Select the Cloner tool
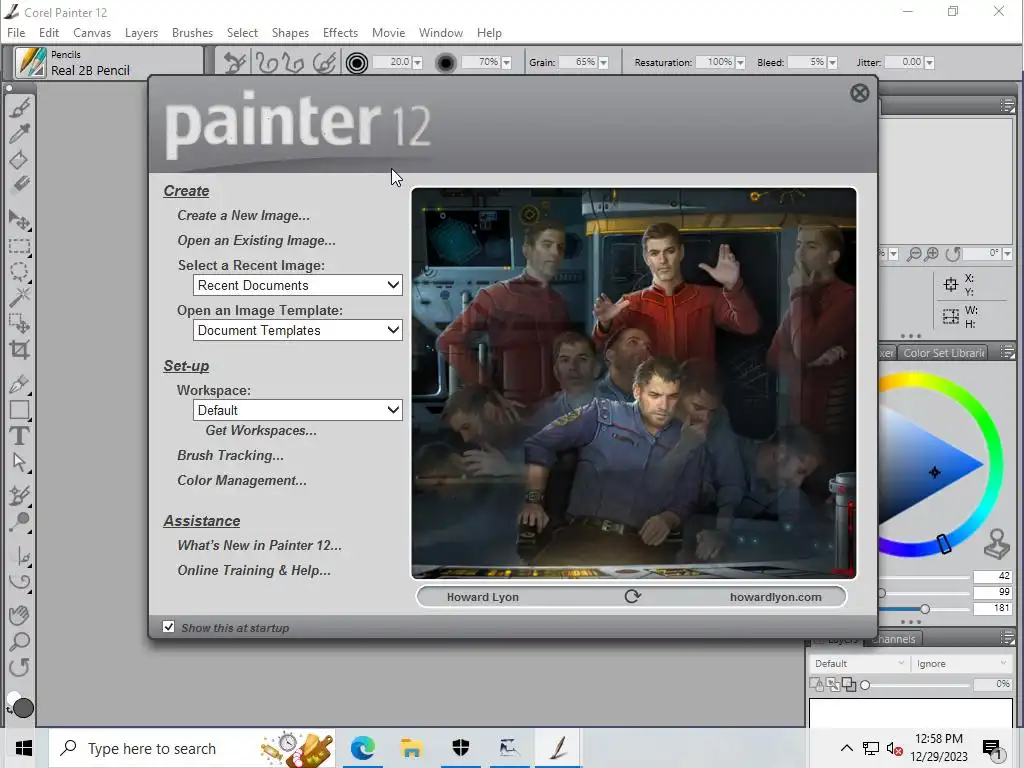The width and height of the screenshot is (1024, 768). (x=19, y=496)
